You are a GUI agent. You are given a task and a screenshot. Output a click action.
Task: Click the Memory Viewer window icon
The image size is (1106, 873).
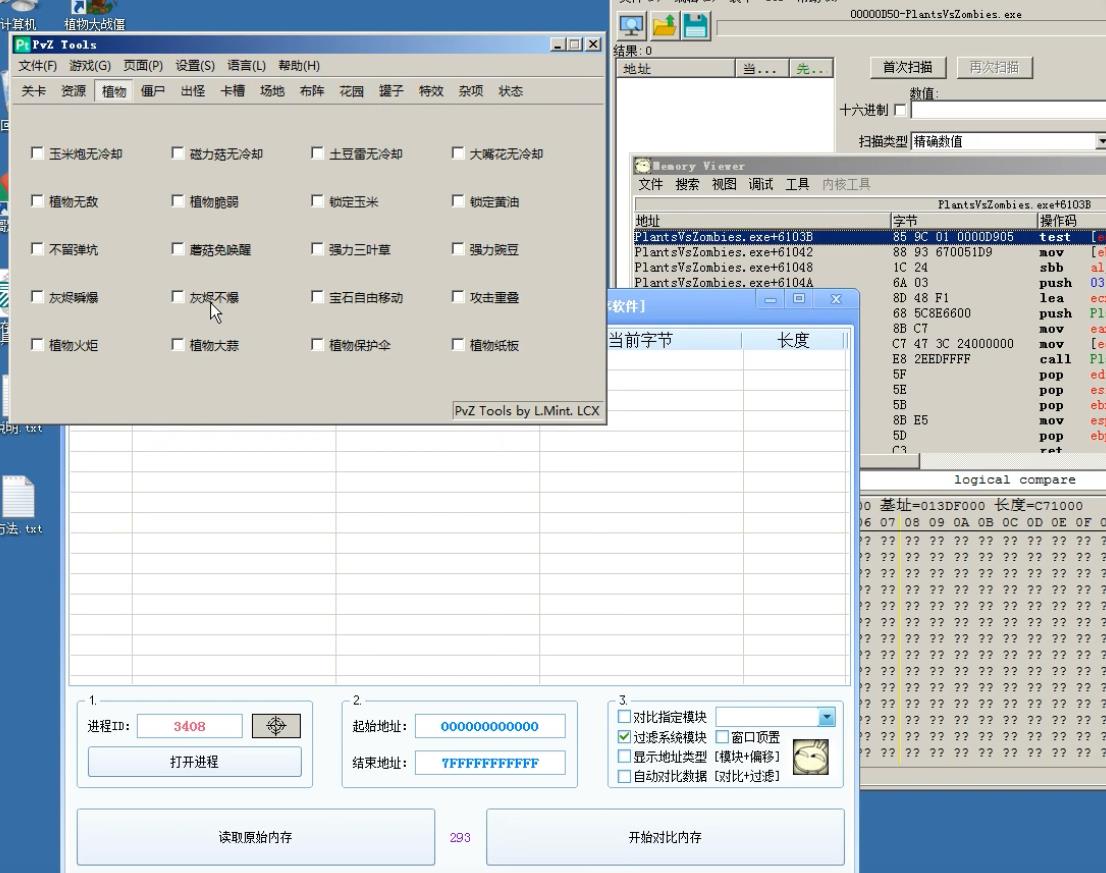pos(643,165)
